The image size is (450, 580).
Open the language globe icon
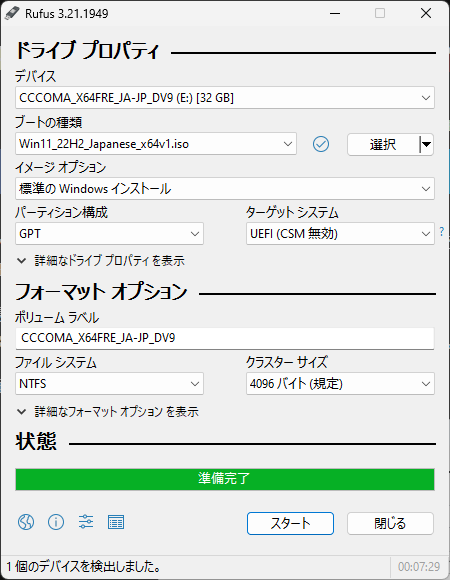click(26, 522)
